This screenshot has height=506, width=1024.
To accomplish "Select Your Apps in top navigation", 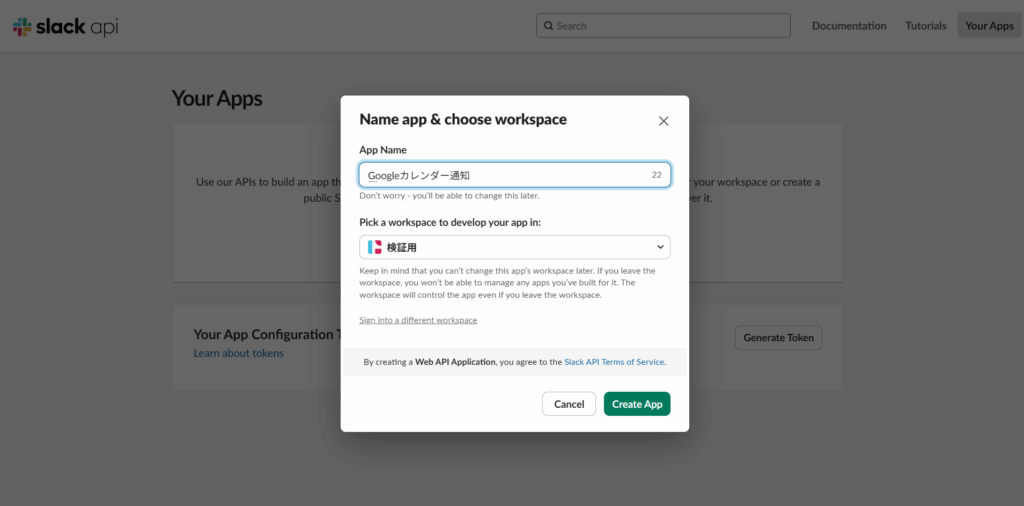I will (989, 26).
